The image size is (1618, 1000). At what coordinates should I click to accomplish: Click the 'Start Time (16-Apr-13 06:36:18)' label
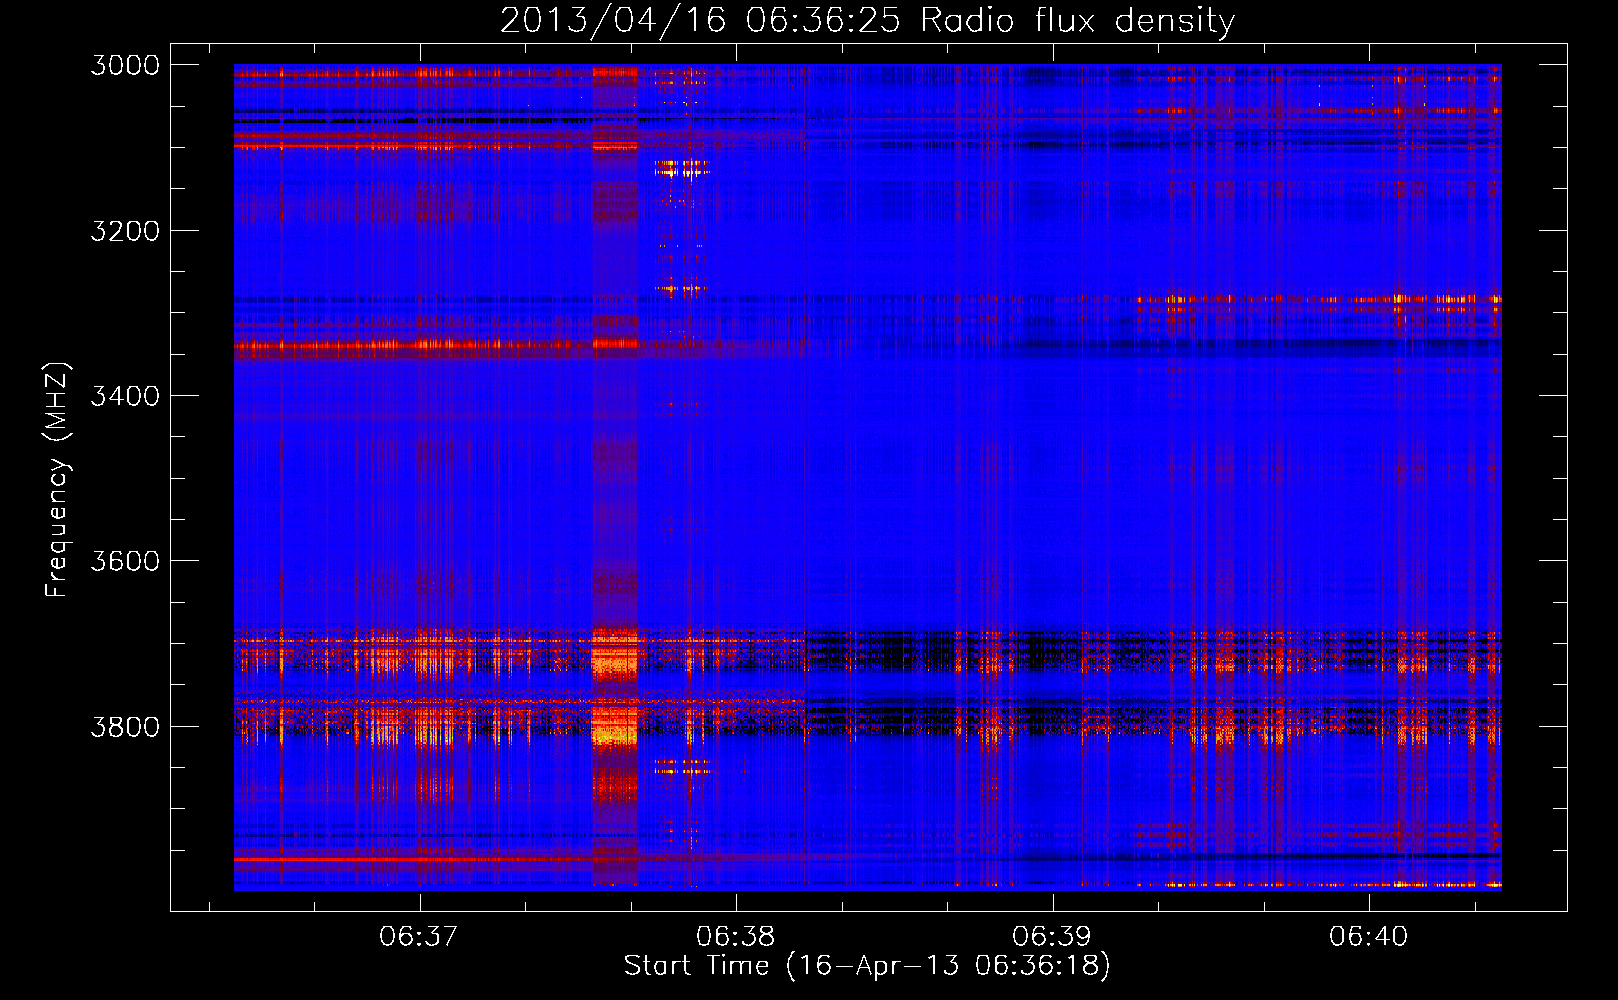[867, 966]
